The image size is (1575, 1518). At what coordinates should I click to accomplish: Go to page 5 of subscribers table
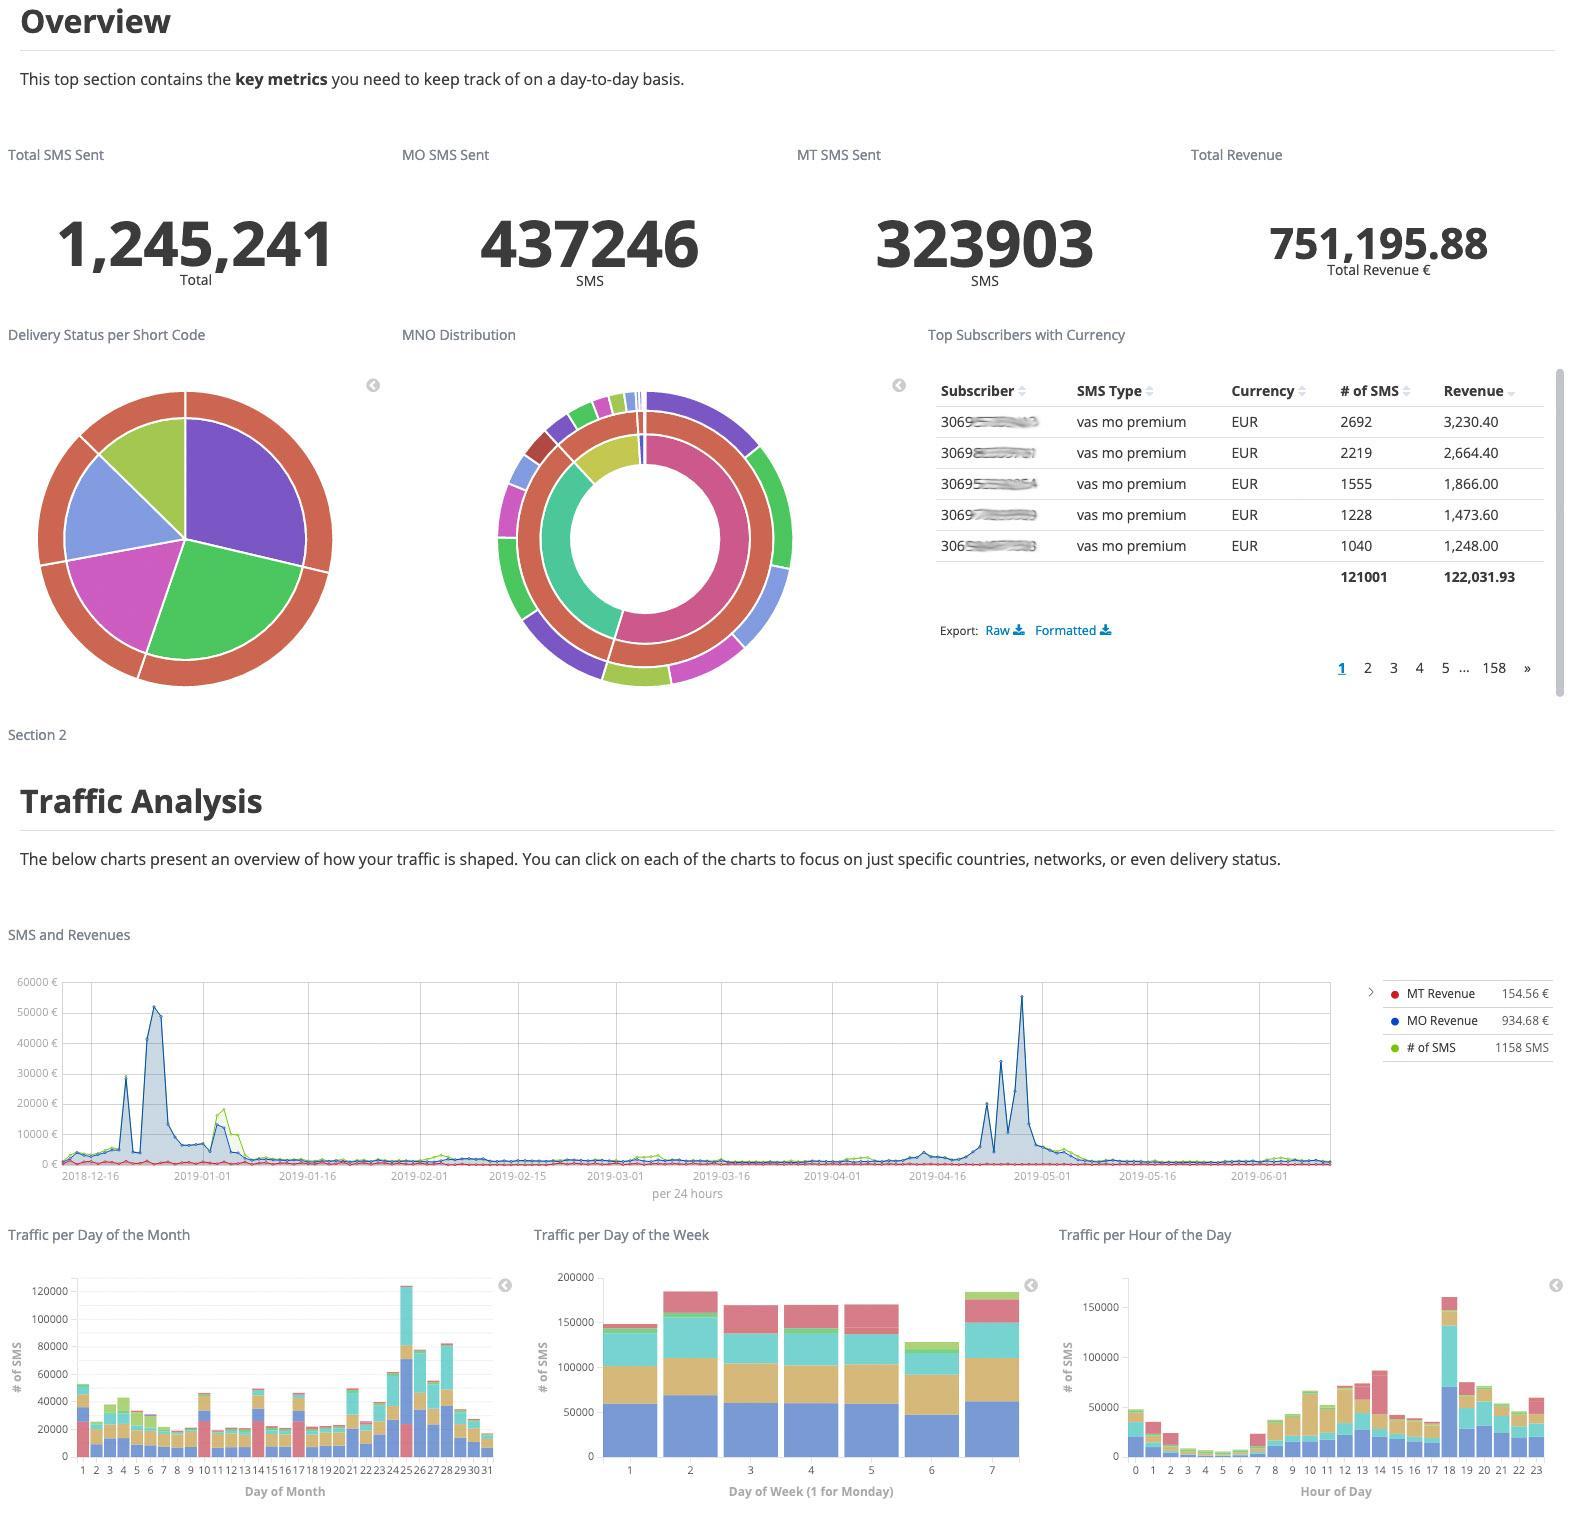point(1445,668)
